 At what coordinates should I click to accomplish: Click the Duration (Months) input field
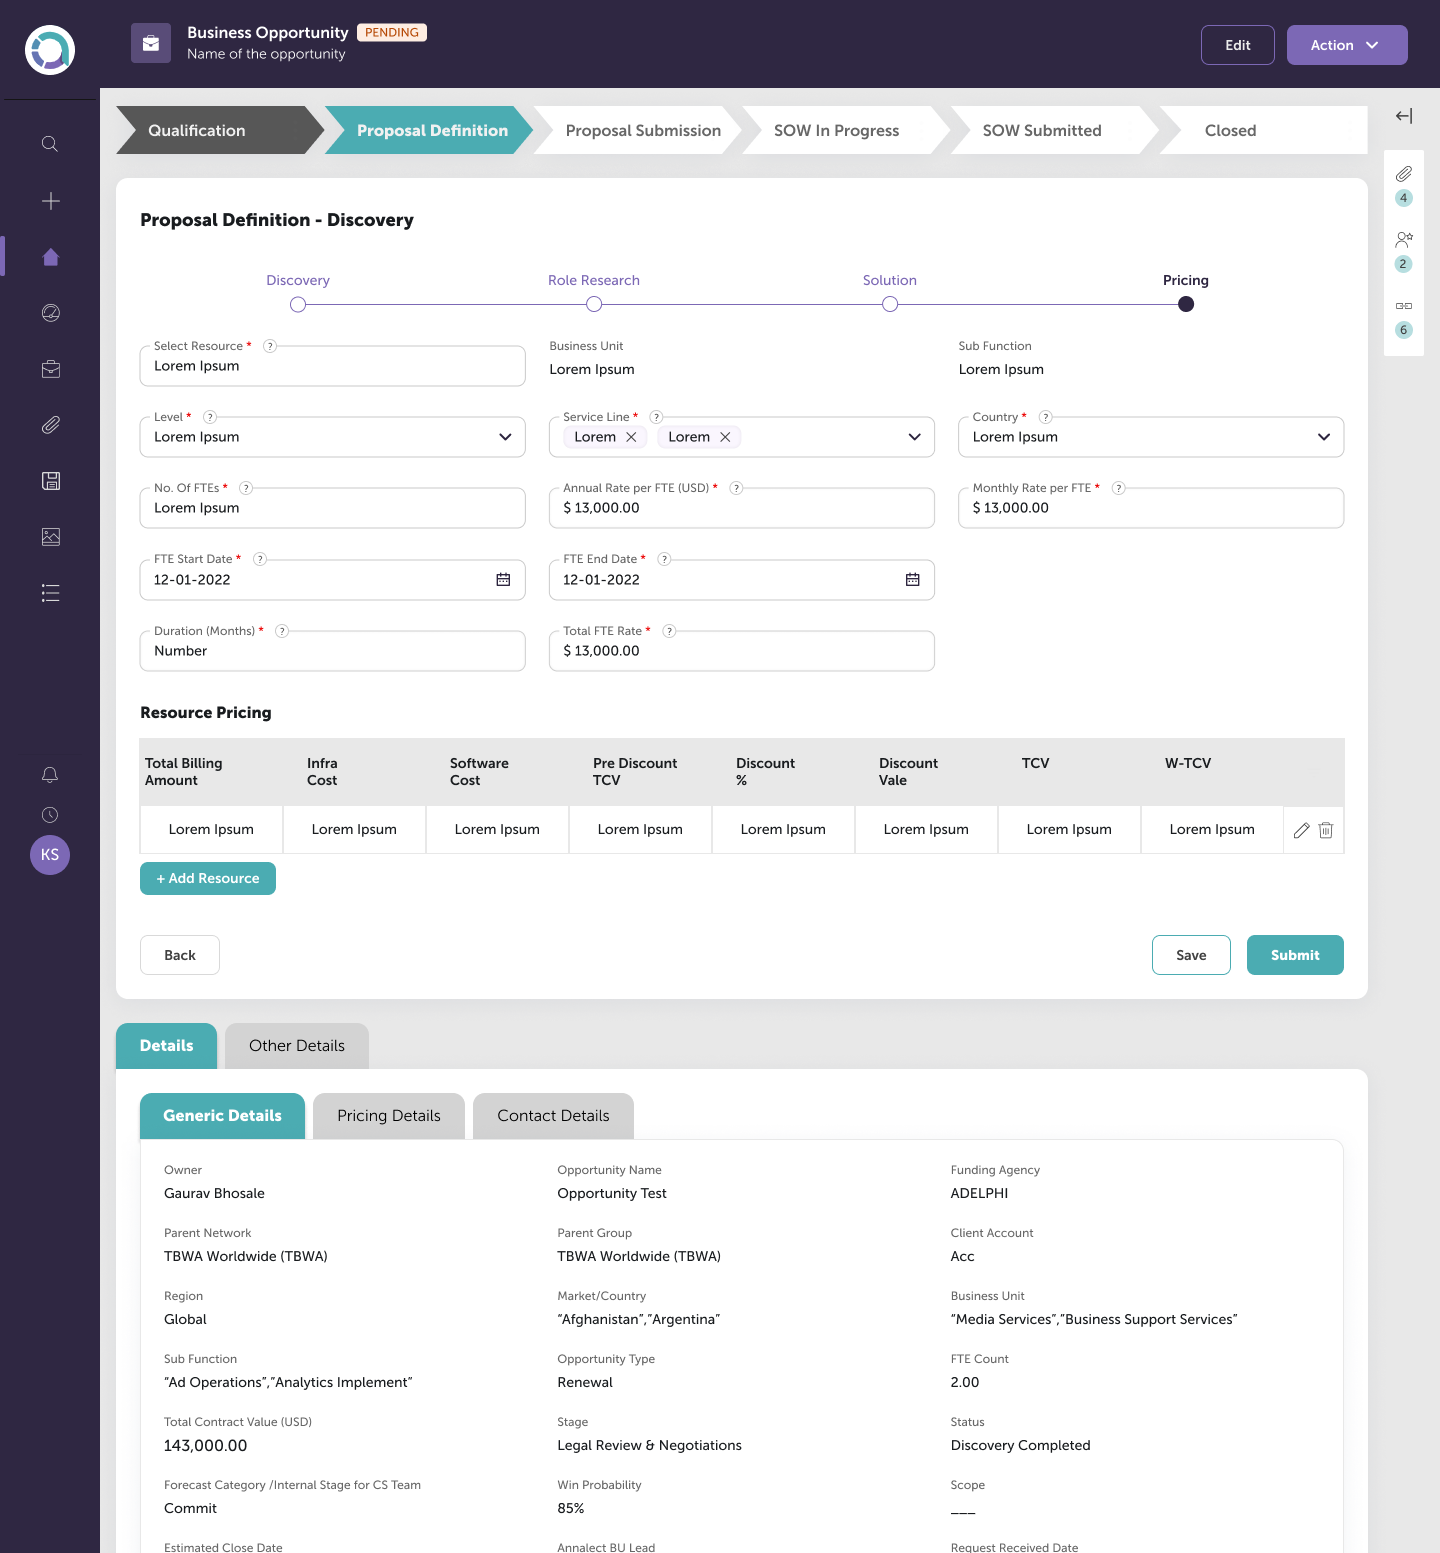pyautogui.click(x=332, y=651)
